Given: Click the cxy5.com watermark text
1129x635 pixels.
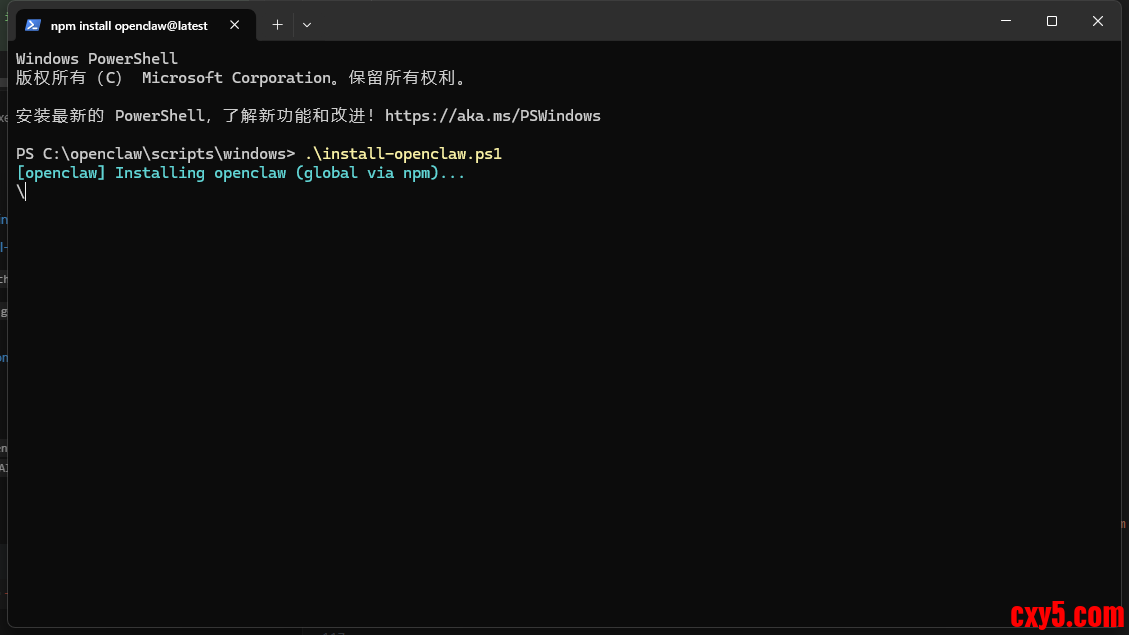Looking at the screenshot, I should coord(1066,613).
